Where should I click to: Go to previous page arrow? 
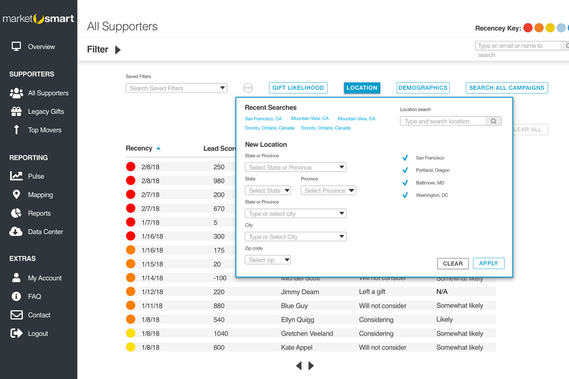[x=299, y=366]
